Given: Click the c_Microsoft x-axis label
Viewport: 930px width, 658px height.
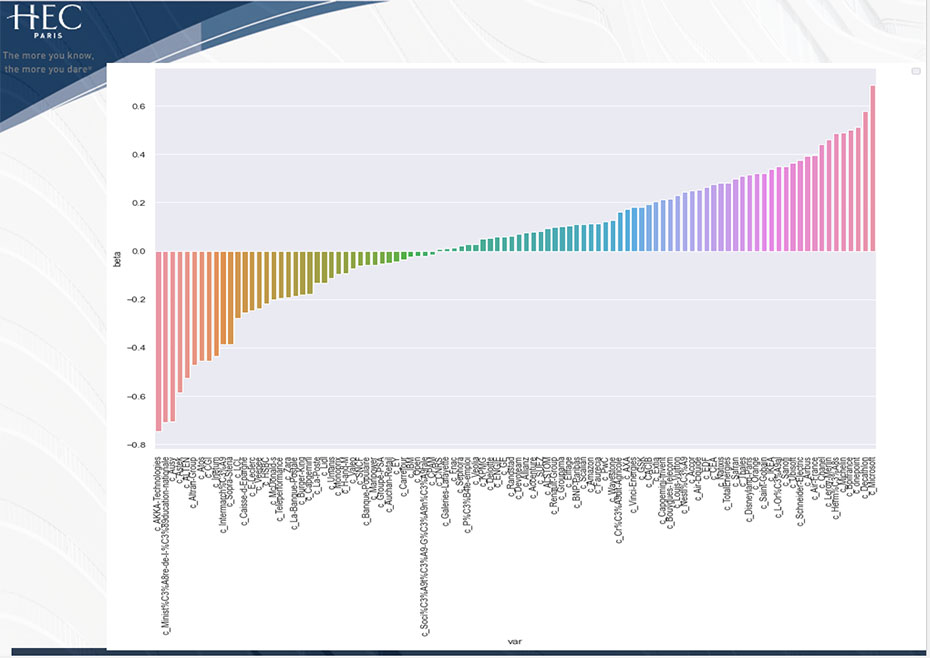Looking at the screenshot, I should click(x=873, y=477).
